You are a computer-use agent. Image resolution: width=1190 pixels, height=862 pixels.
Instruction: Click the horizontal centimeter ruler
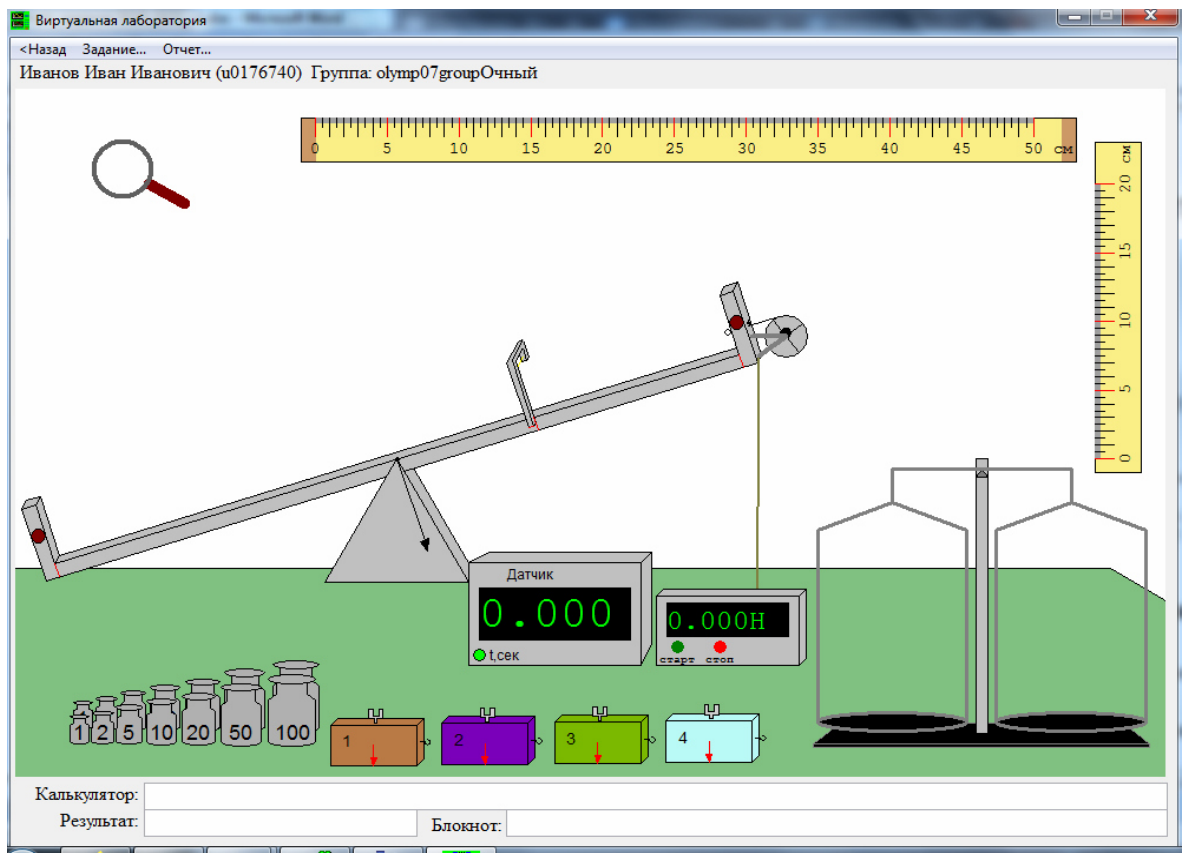click(x=688, y=140)
